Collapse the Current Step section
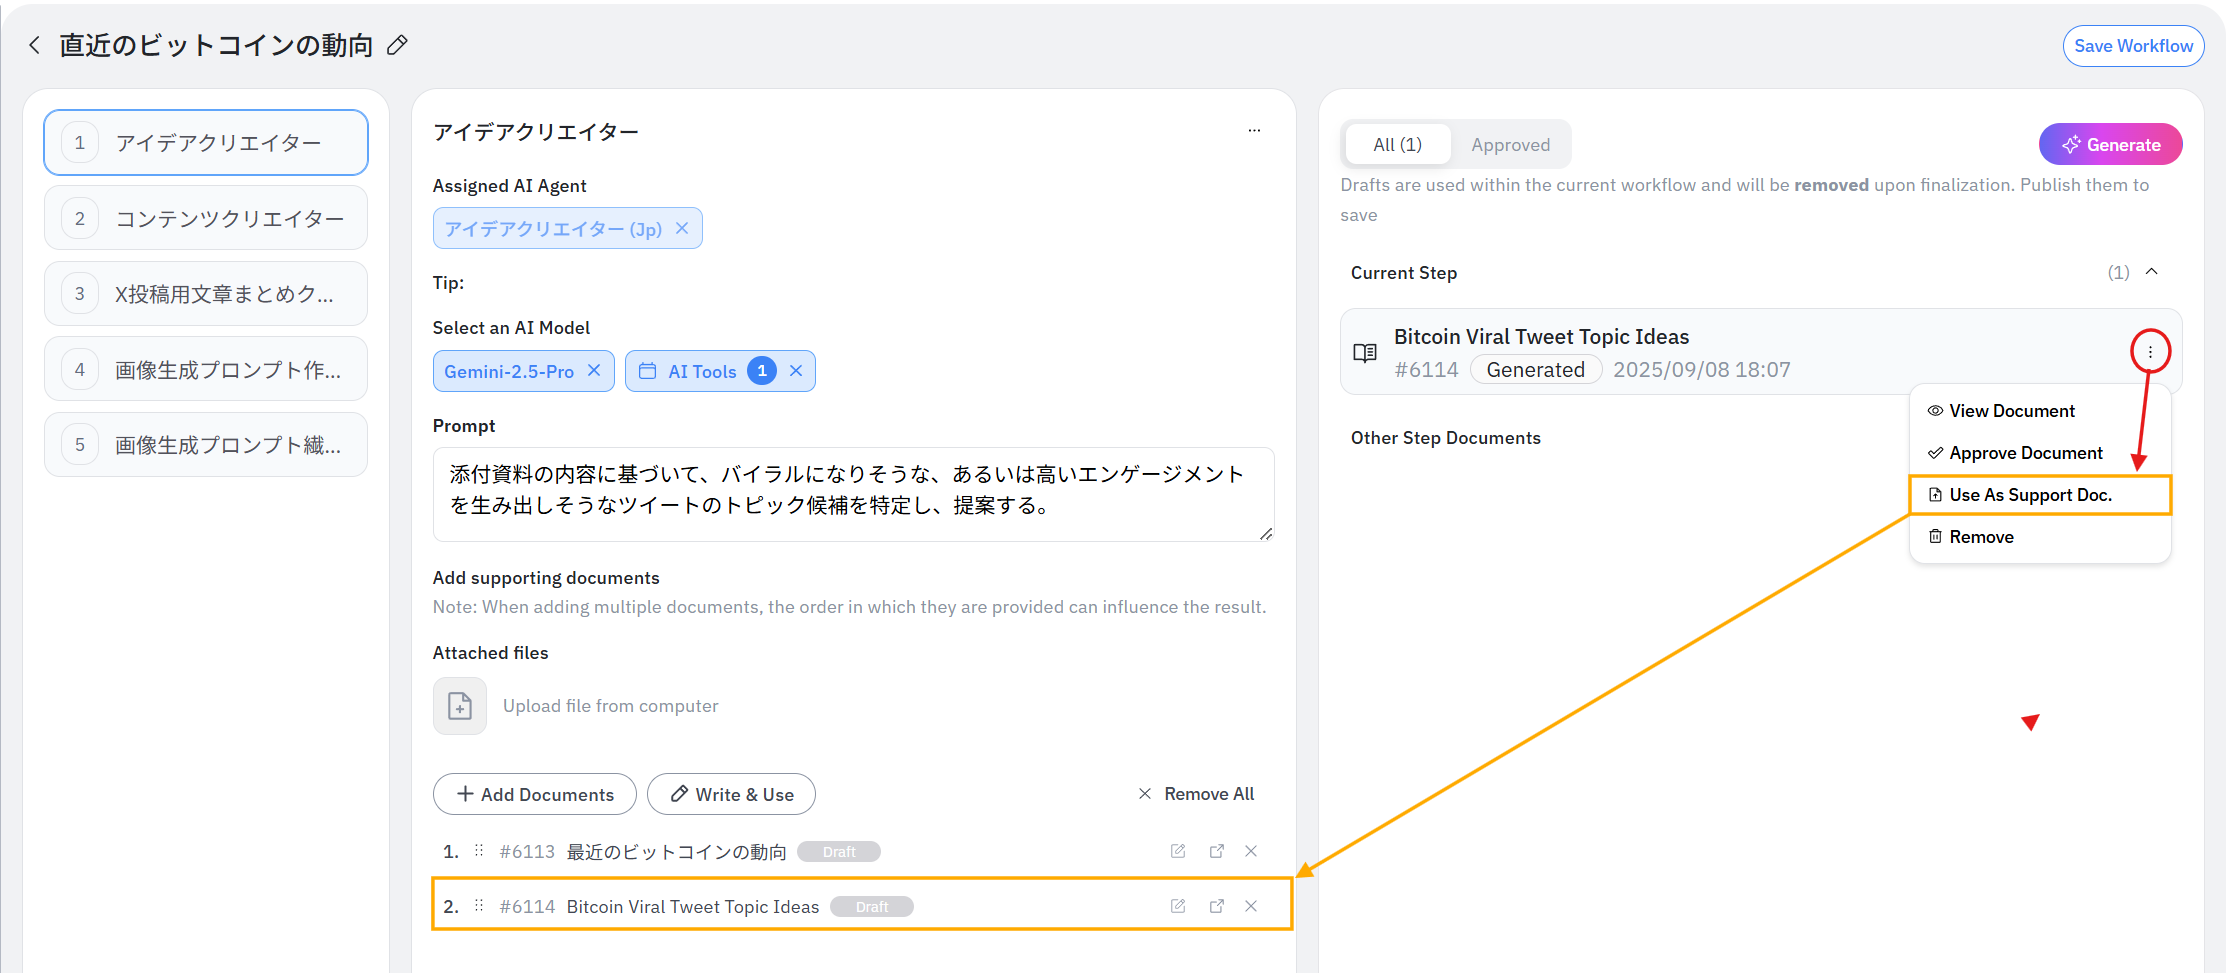This screenshot has height=973, width=2226. (2152, 272)
